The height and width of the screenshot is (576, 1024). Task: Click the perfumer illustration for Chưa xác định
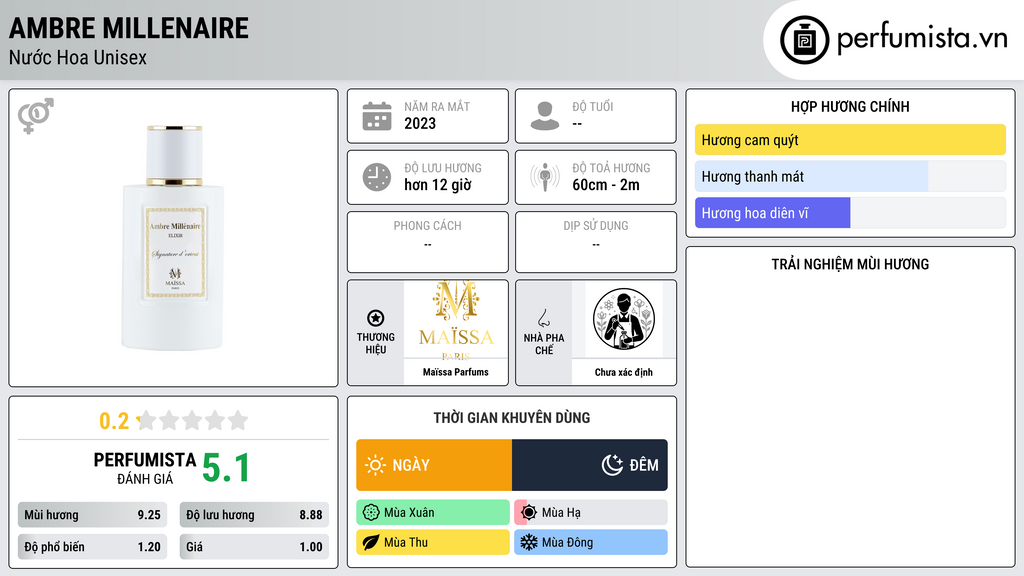[623, 319]
